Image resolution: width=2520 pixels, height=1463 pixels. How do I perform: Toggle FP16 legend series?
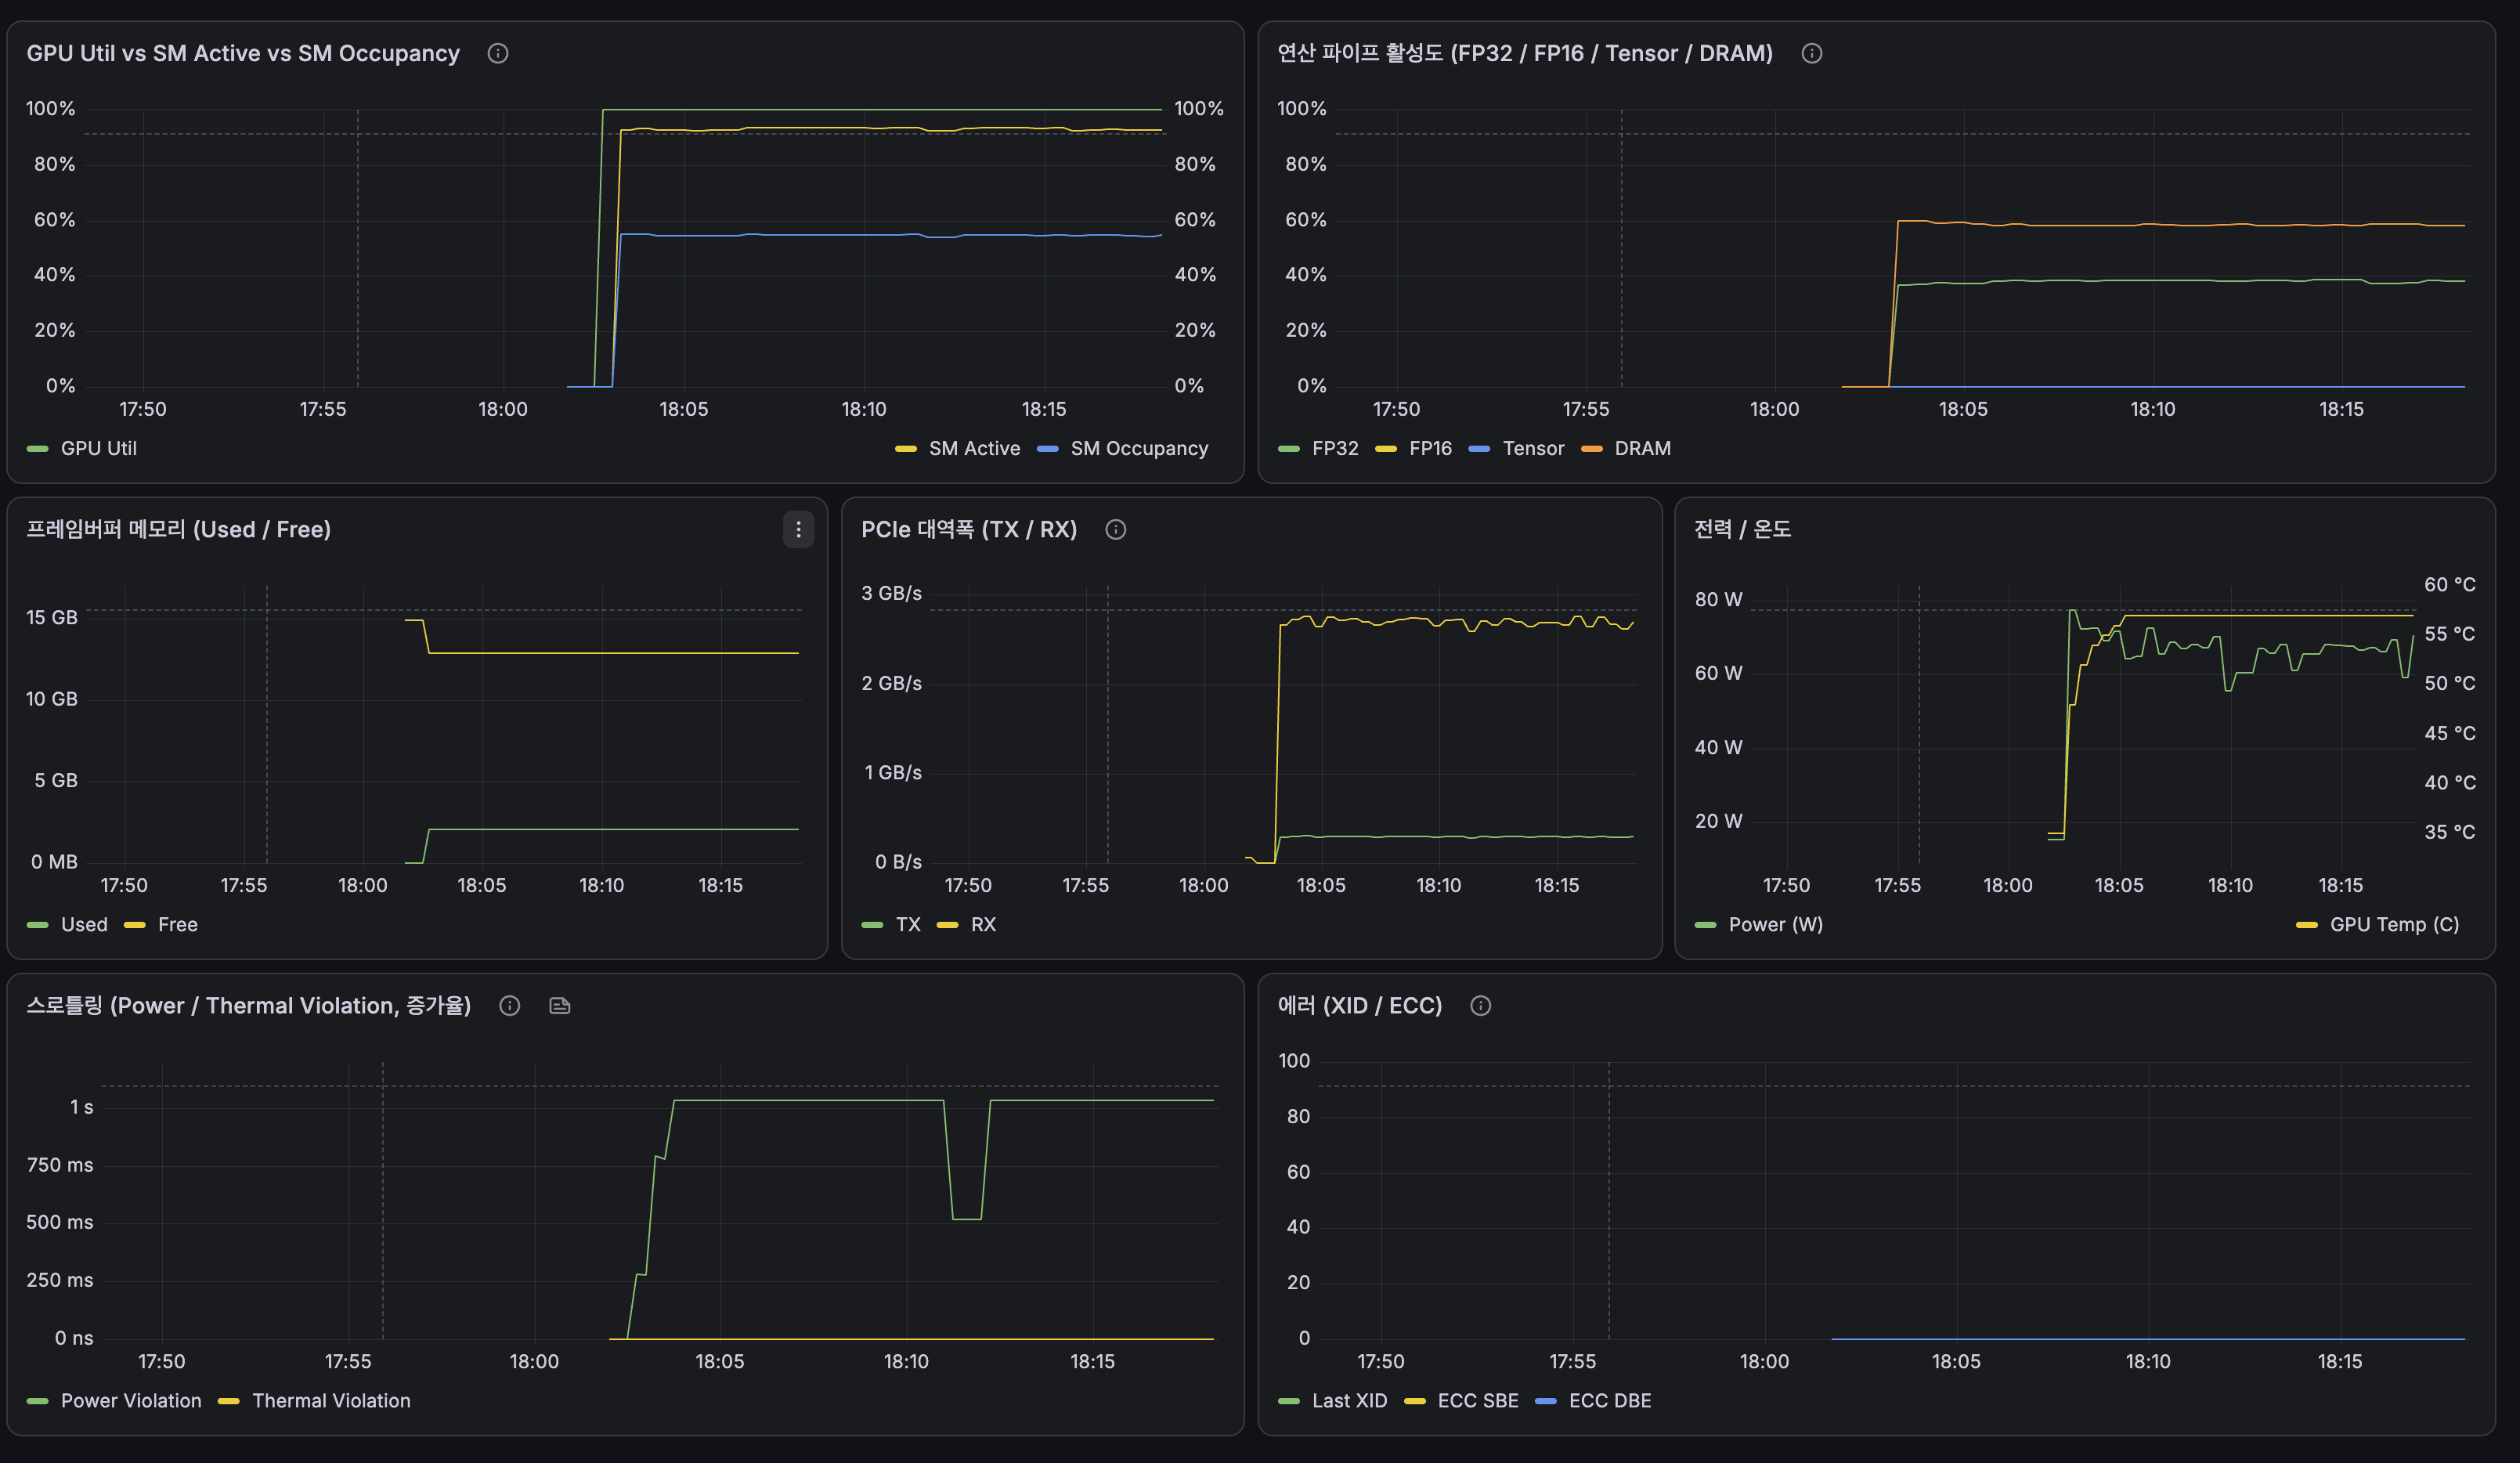click(x=1430, y=449)
